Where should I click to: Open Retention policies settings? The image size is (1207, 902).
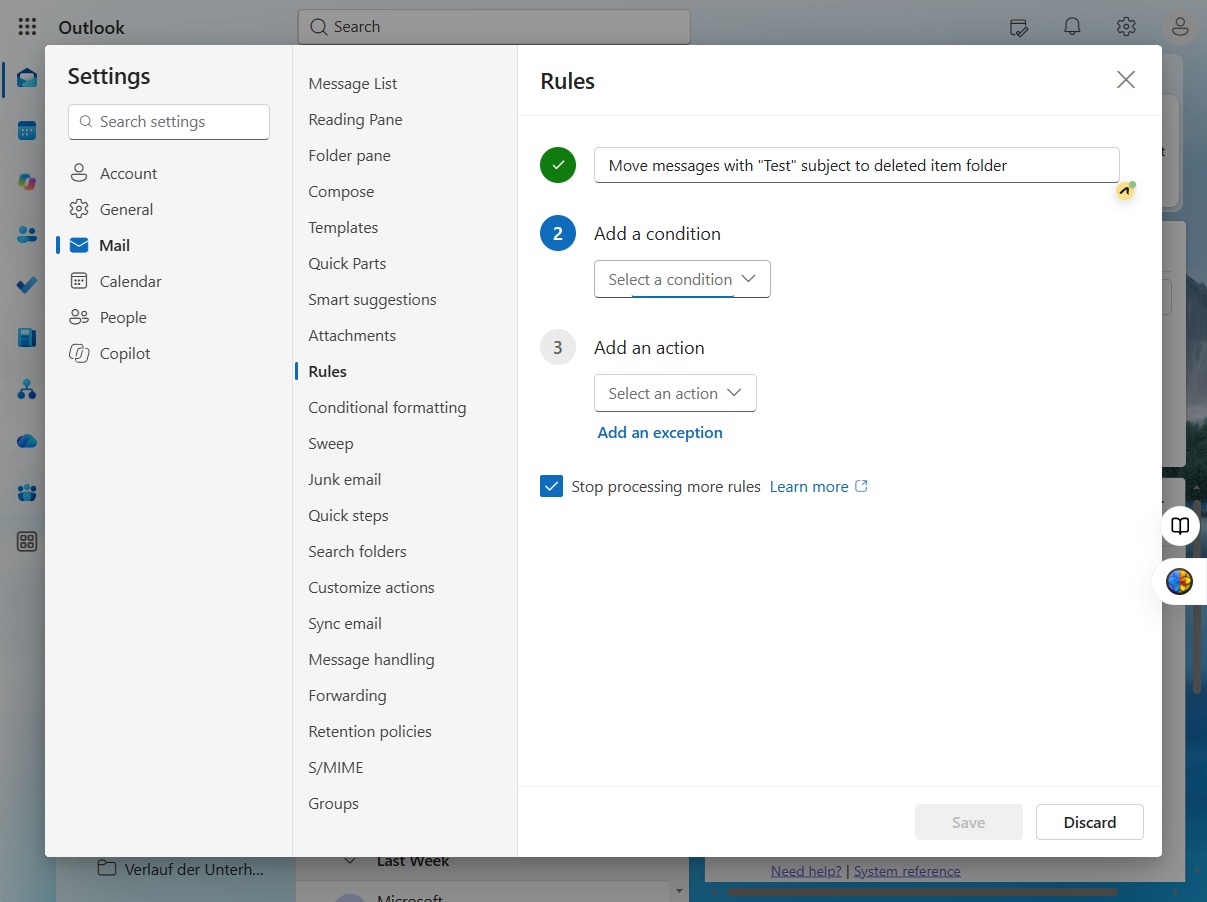click(370, 731)
